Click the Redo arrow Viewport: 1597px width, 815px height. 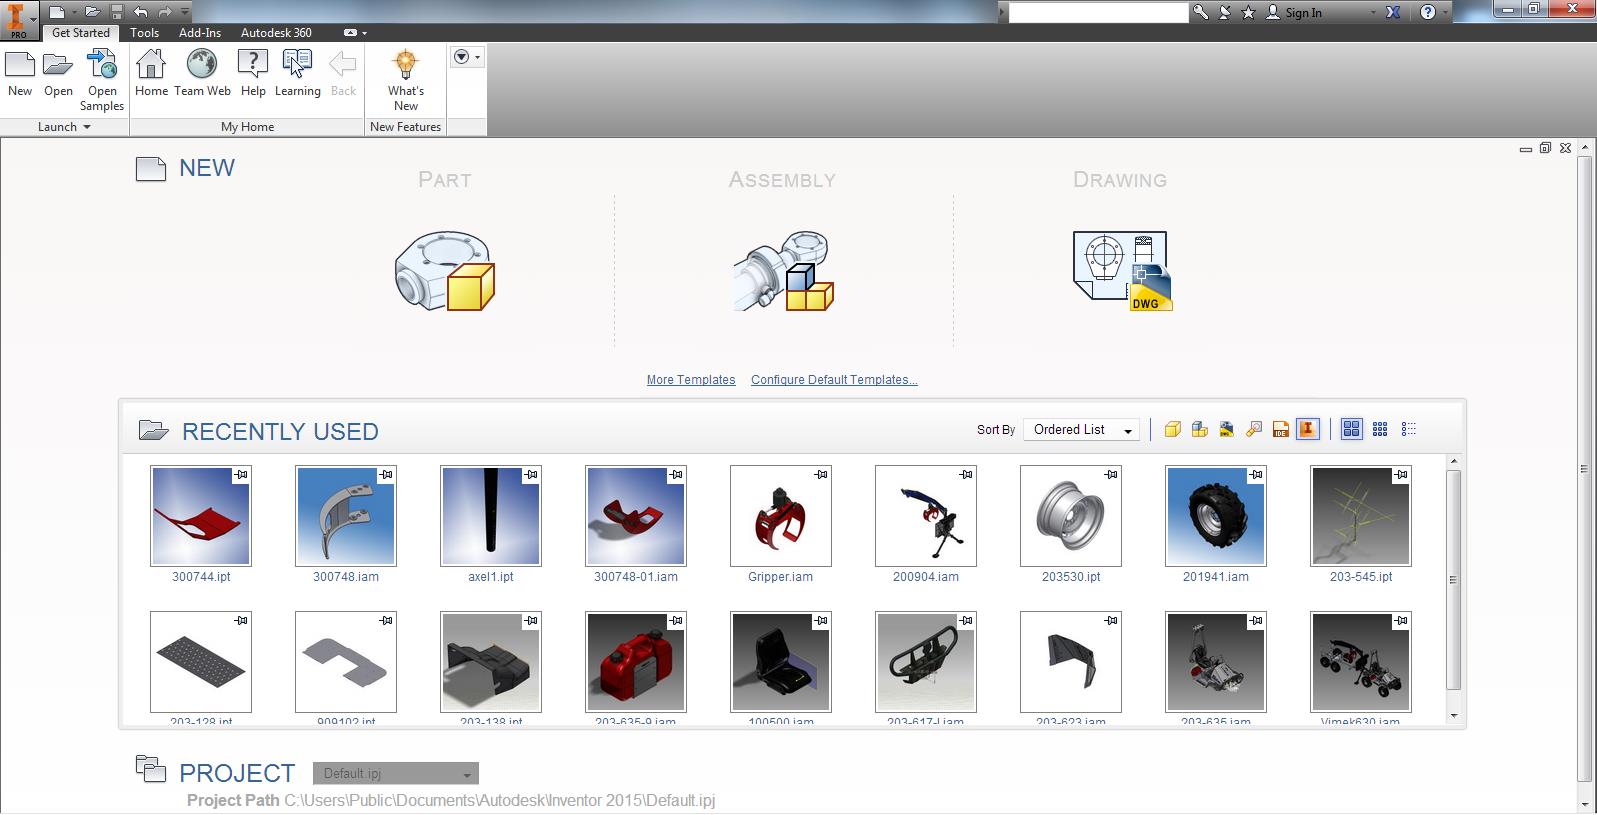[165, 12]
